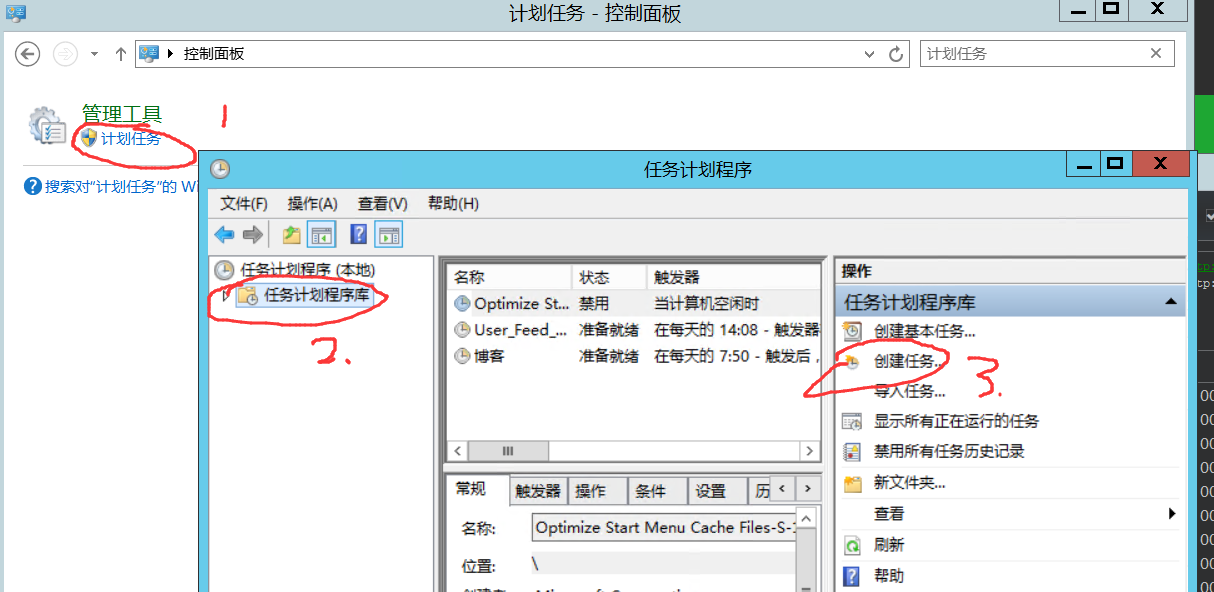Screen dimensions: 1214x592
Task: Click the 禁用 status cell of Optimize task
Action: (609, 303)
